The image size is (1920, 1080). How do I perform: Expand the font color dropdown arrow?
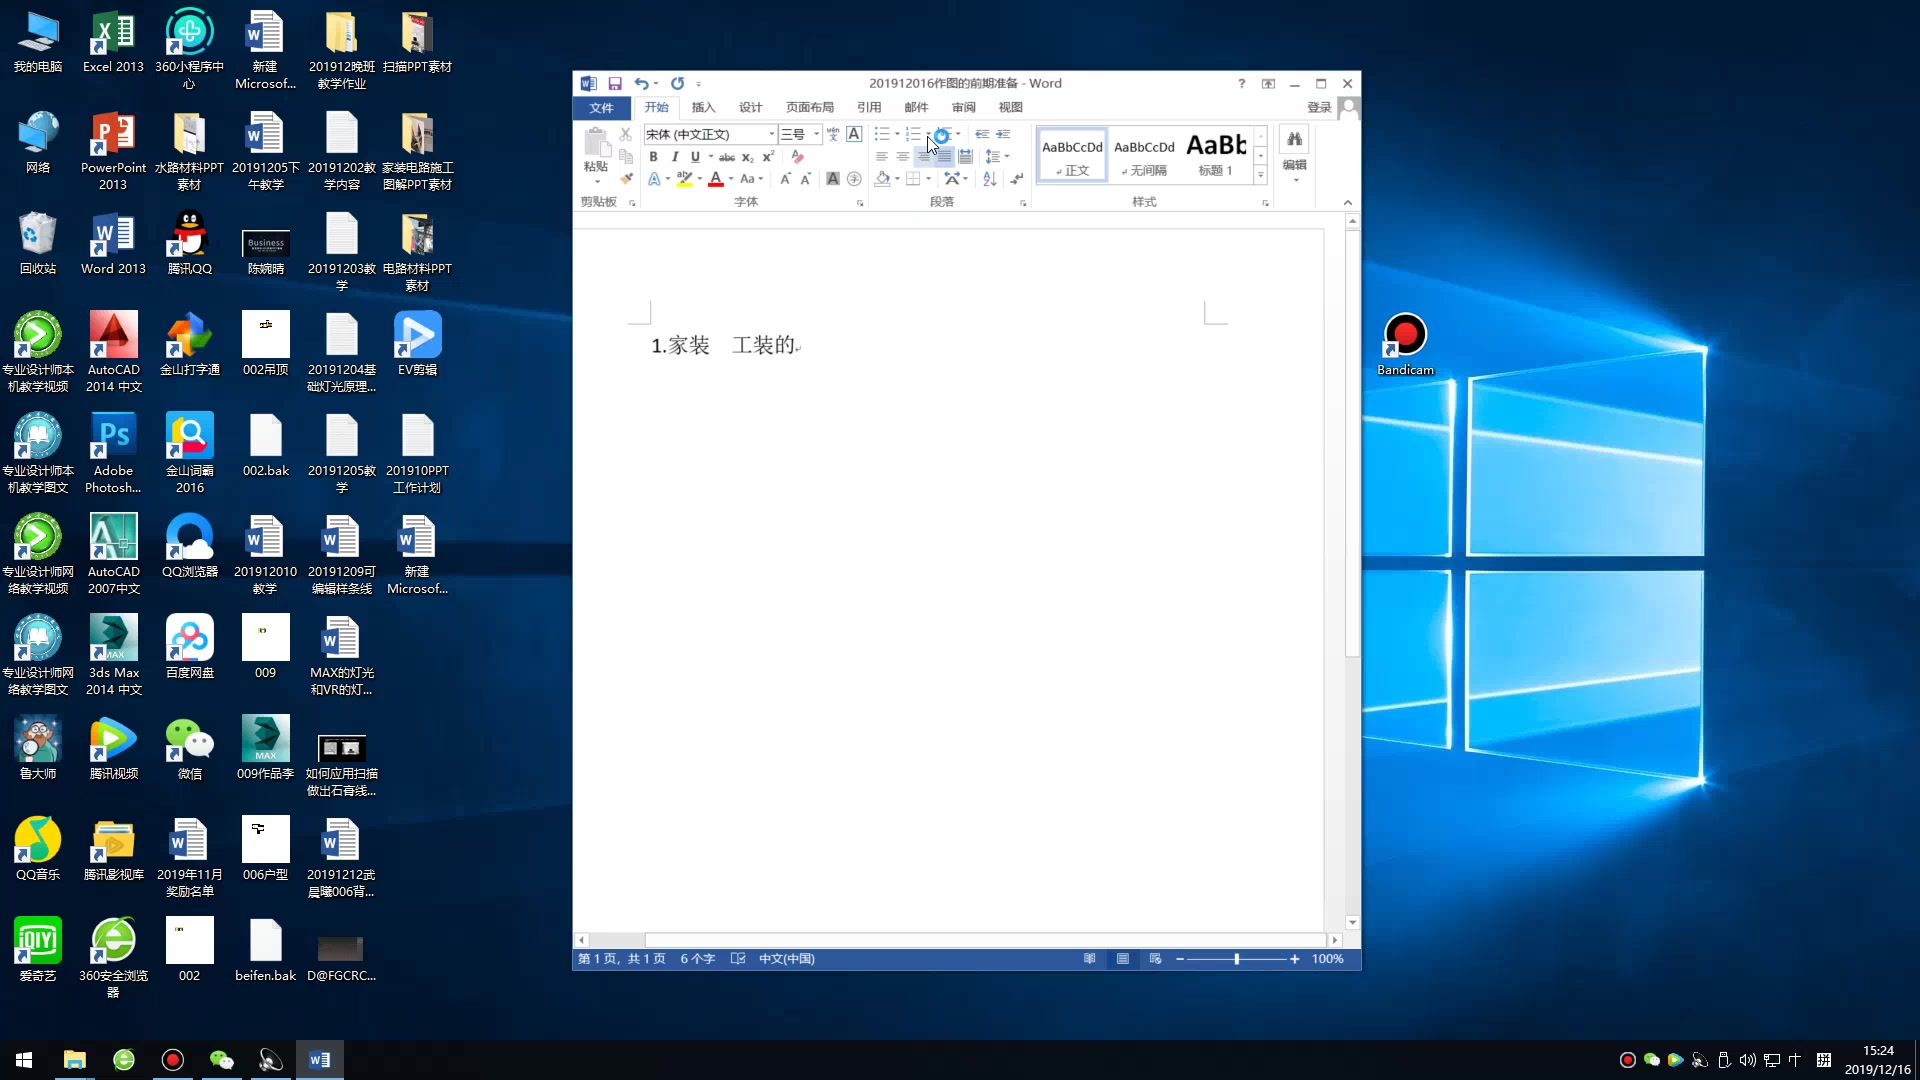click(730, 179)
